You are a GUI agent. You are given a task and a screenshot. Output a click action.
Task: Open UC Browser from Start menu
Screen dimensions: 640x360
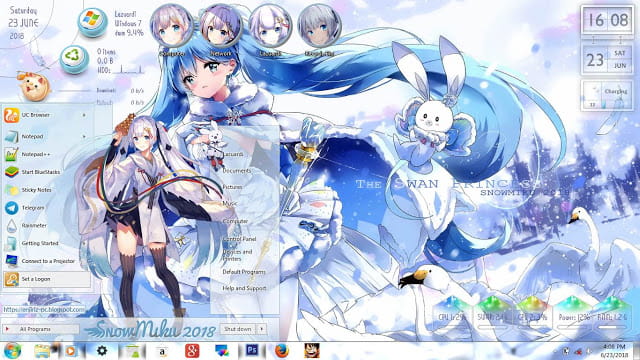(x=46, y=115)
